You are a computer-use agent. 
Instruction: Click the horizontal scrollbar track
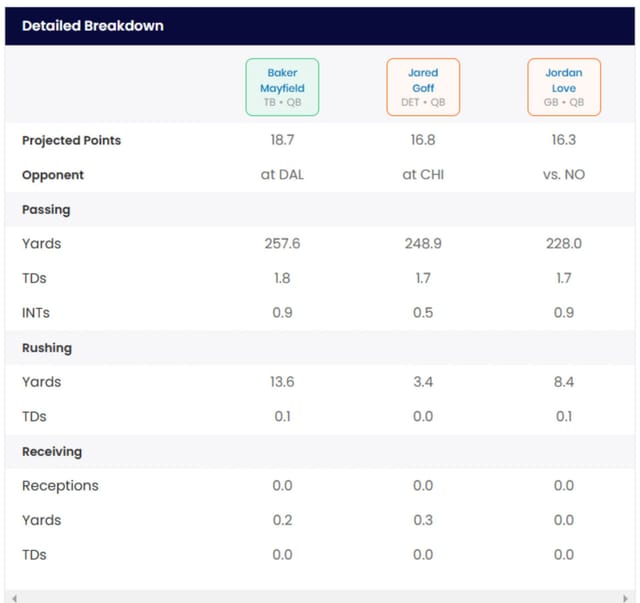tap(320, 597)
